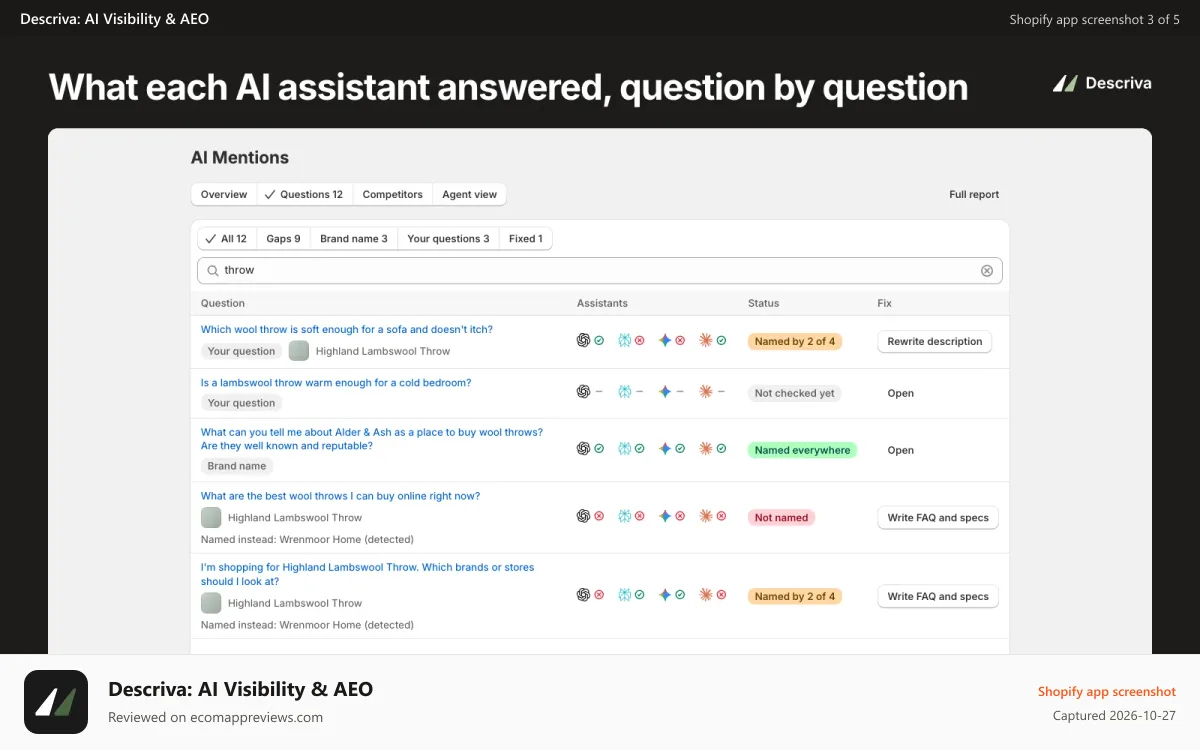This screenshot has height=750, width=1200.
Task: Click the Descriva logo beside the headline
Action: pyautogui.click(x=1102, y=83)
